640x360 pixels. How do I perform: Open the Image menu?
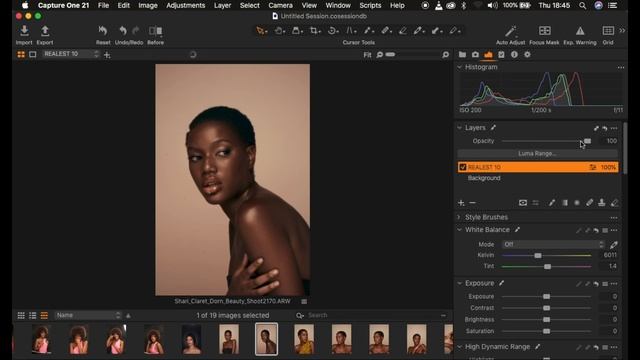148,5
